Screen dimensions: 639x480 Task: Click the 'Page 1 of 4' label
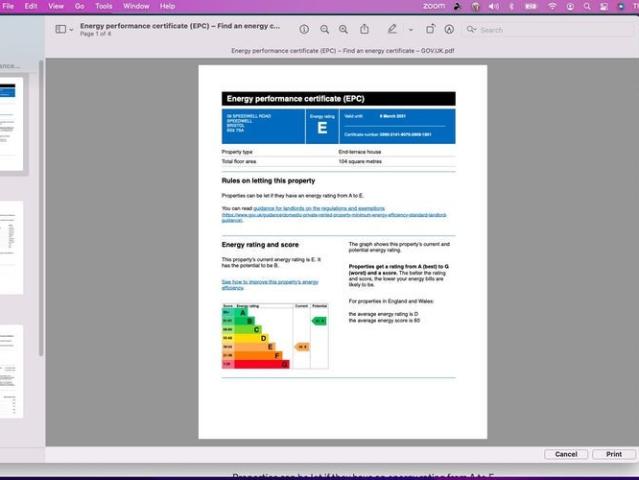[95, 34]
